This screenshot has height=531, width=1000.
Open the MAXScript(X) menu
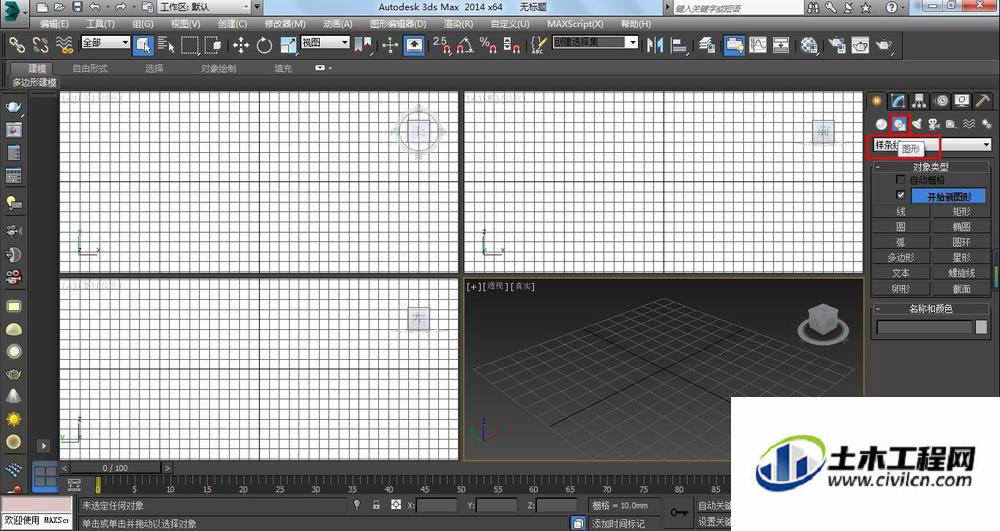coord(575,24)
